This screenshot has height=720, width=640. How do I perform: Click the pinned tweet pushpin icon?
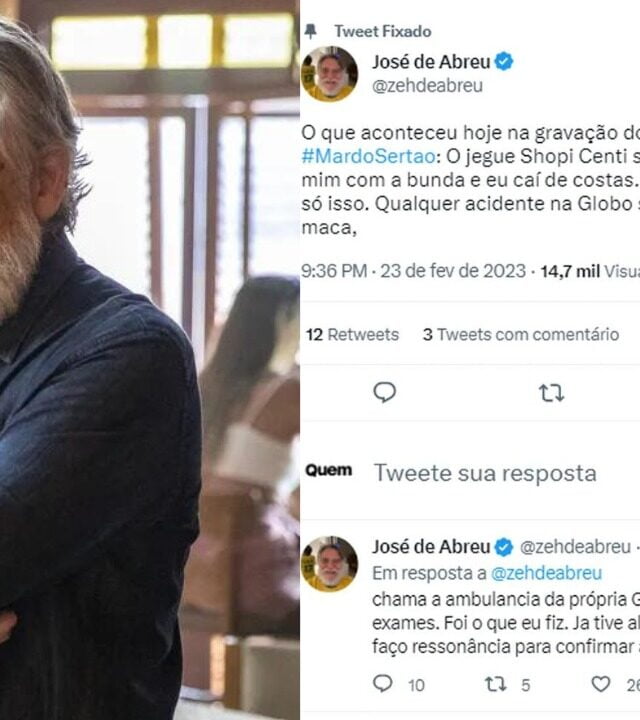pyautogui.click(x=311, y=32)
